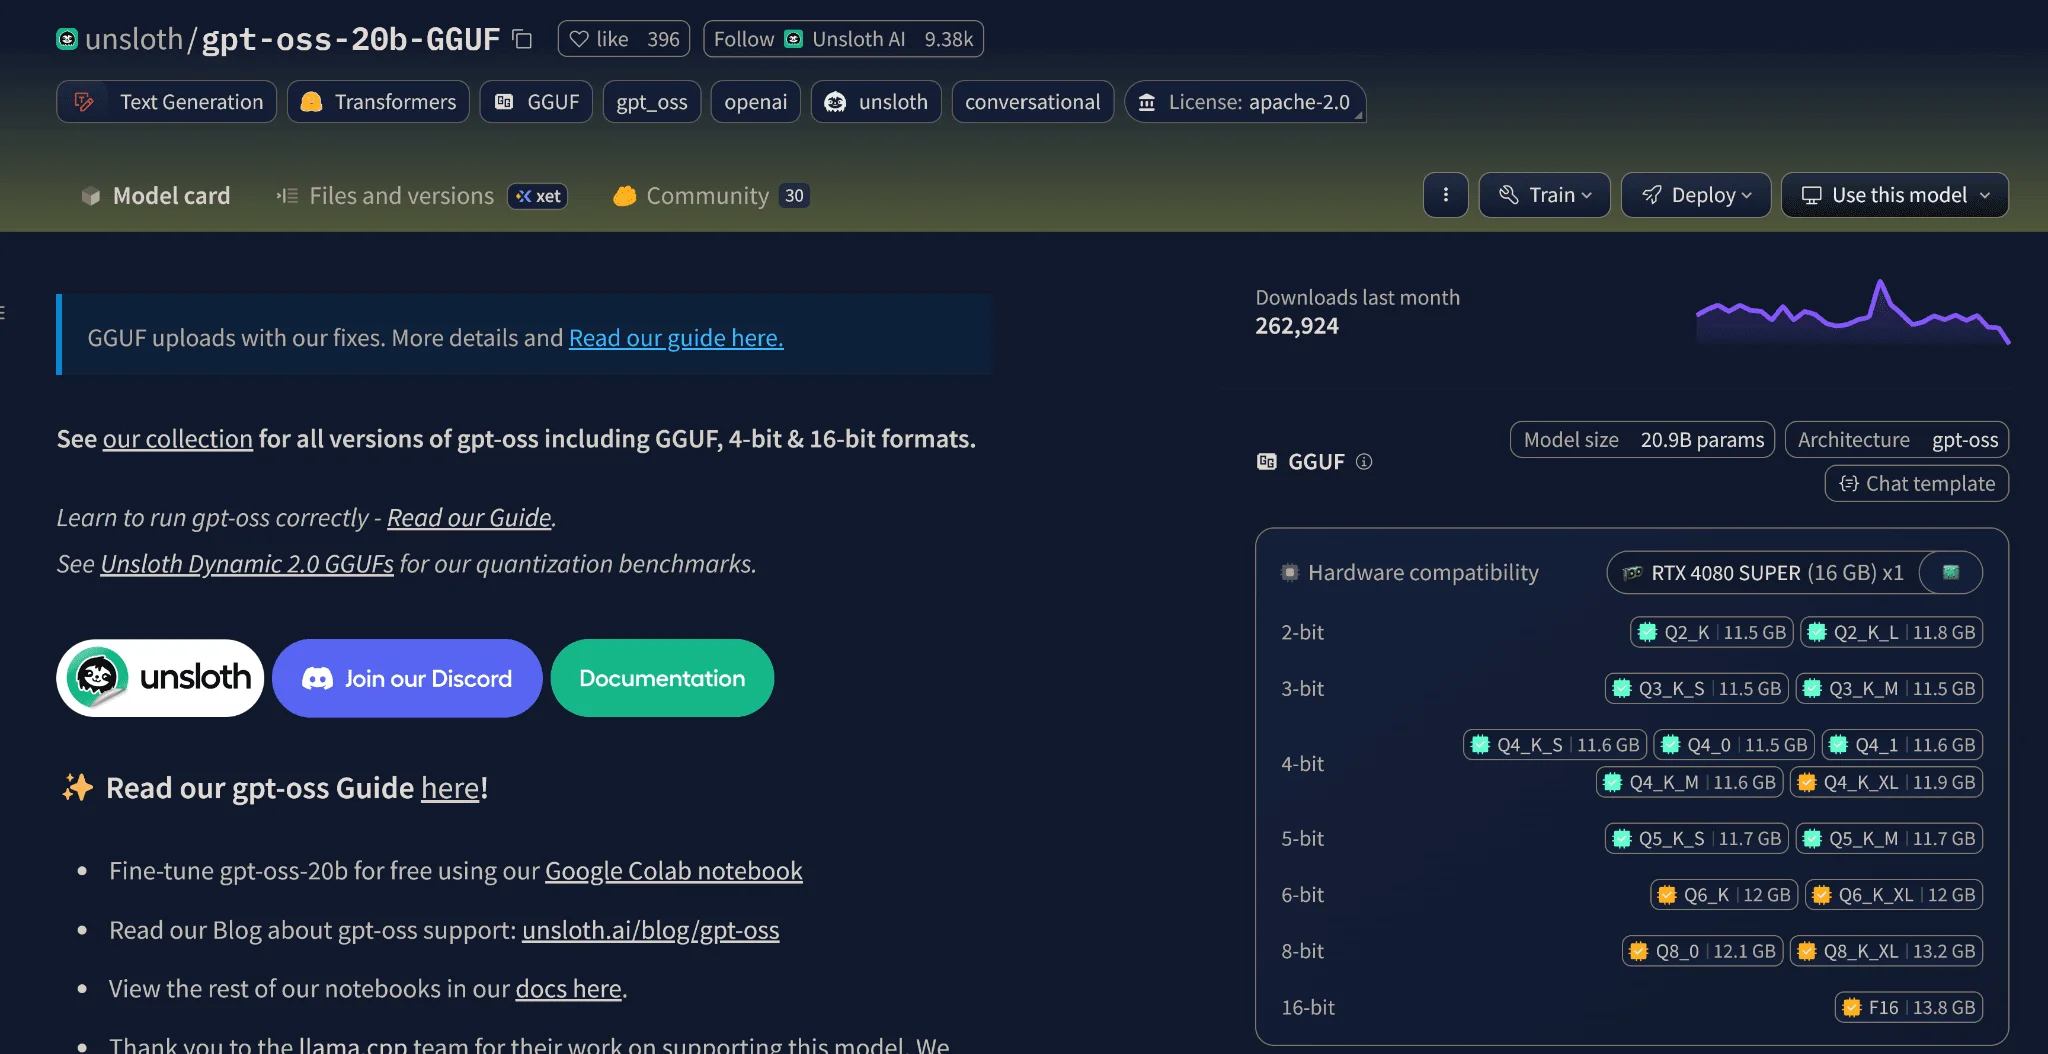The image size is (2048, 1054).
Task: Click the Chat template button
Action: 1917,484
